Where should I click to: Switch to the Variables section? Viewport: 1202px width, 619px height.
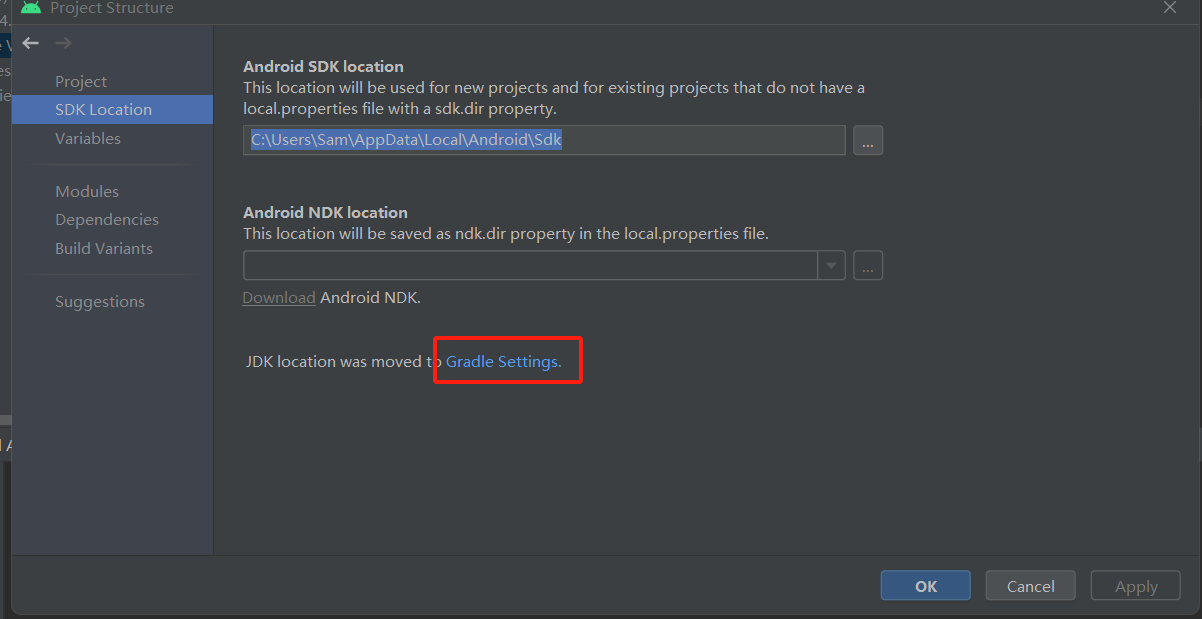(88, 138)
